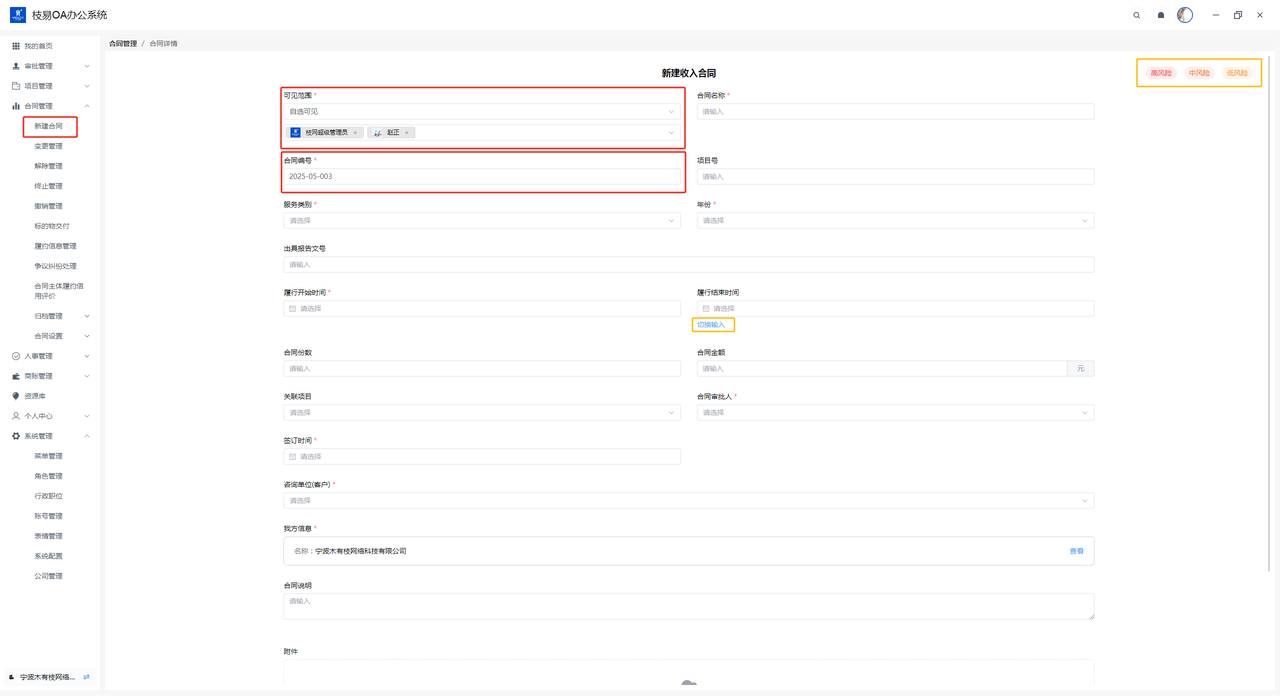This screenshot has height=696, width=1280.
Task: Click the 合同名称 input field
Action: [x=895, y=112]
